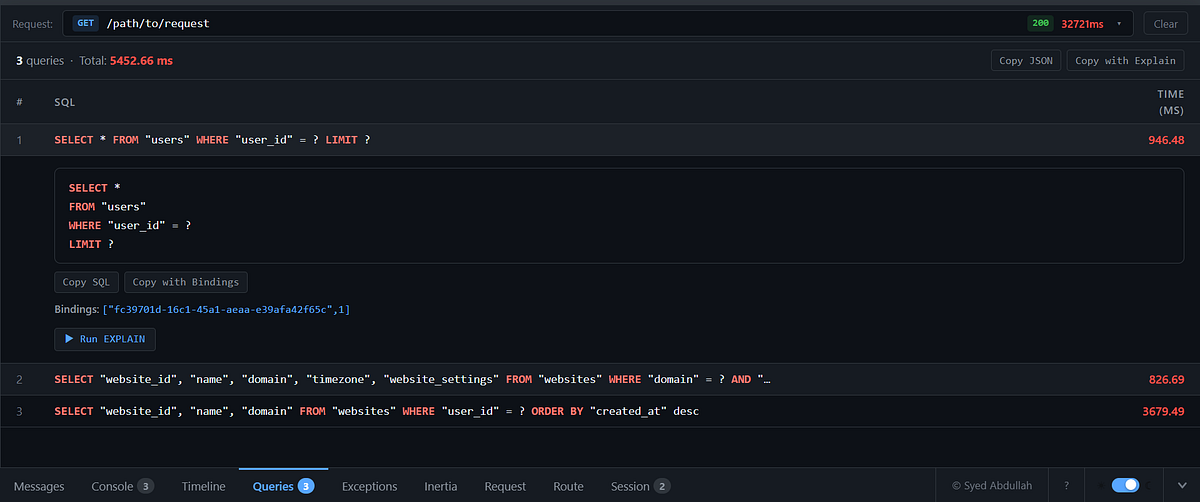
Task: Click the Copy with Bindings button
Action: click(186, 282)
